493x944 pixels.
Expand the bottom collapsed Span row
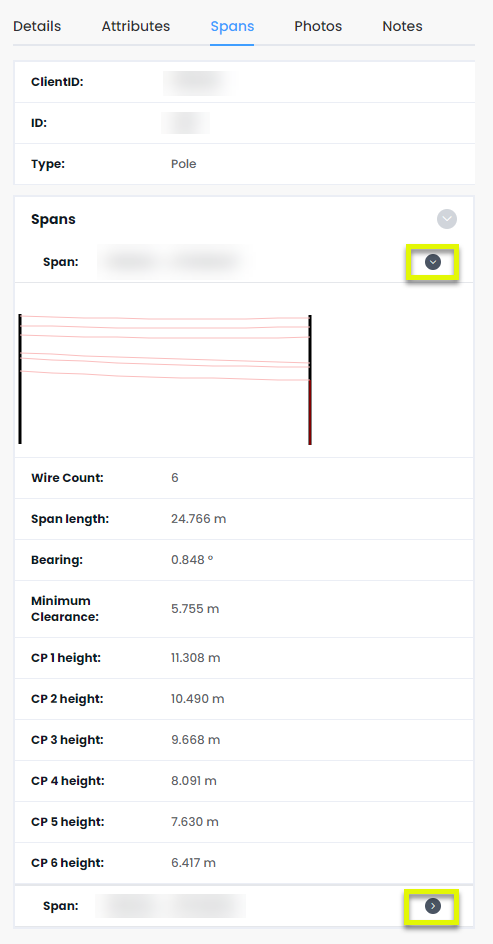[x=433, y=906]
